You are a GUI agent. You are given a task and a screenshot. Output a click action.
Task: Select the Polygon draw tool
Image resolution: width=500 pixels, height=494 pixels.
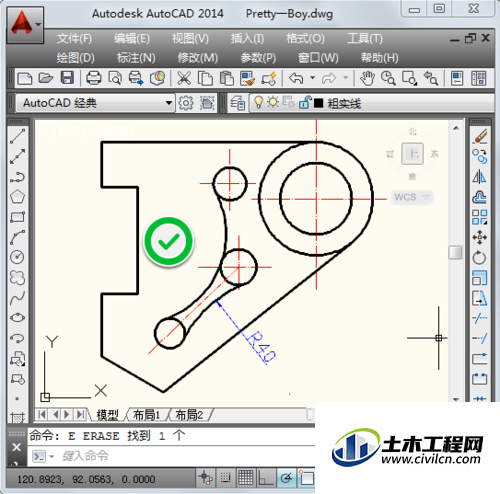coord(17,197)
